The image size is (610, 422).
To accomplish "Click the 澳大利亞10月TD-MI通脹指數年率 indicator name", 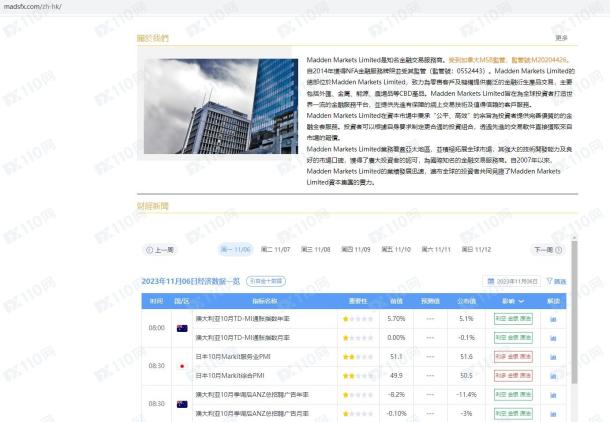I will [242, 319].
